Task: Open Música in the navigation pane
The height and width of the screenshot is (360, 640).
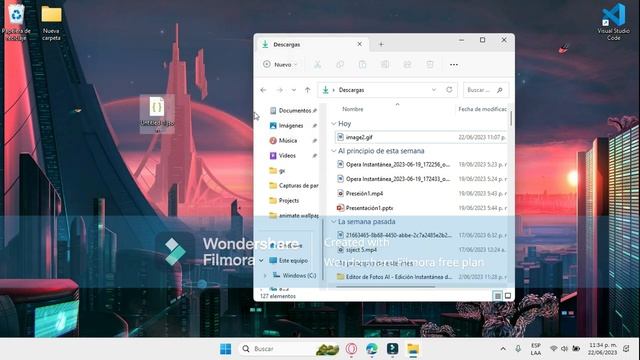Action: 293,140
